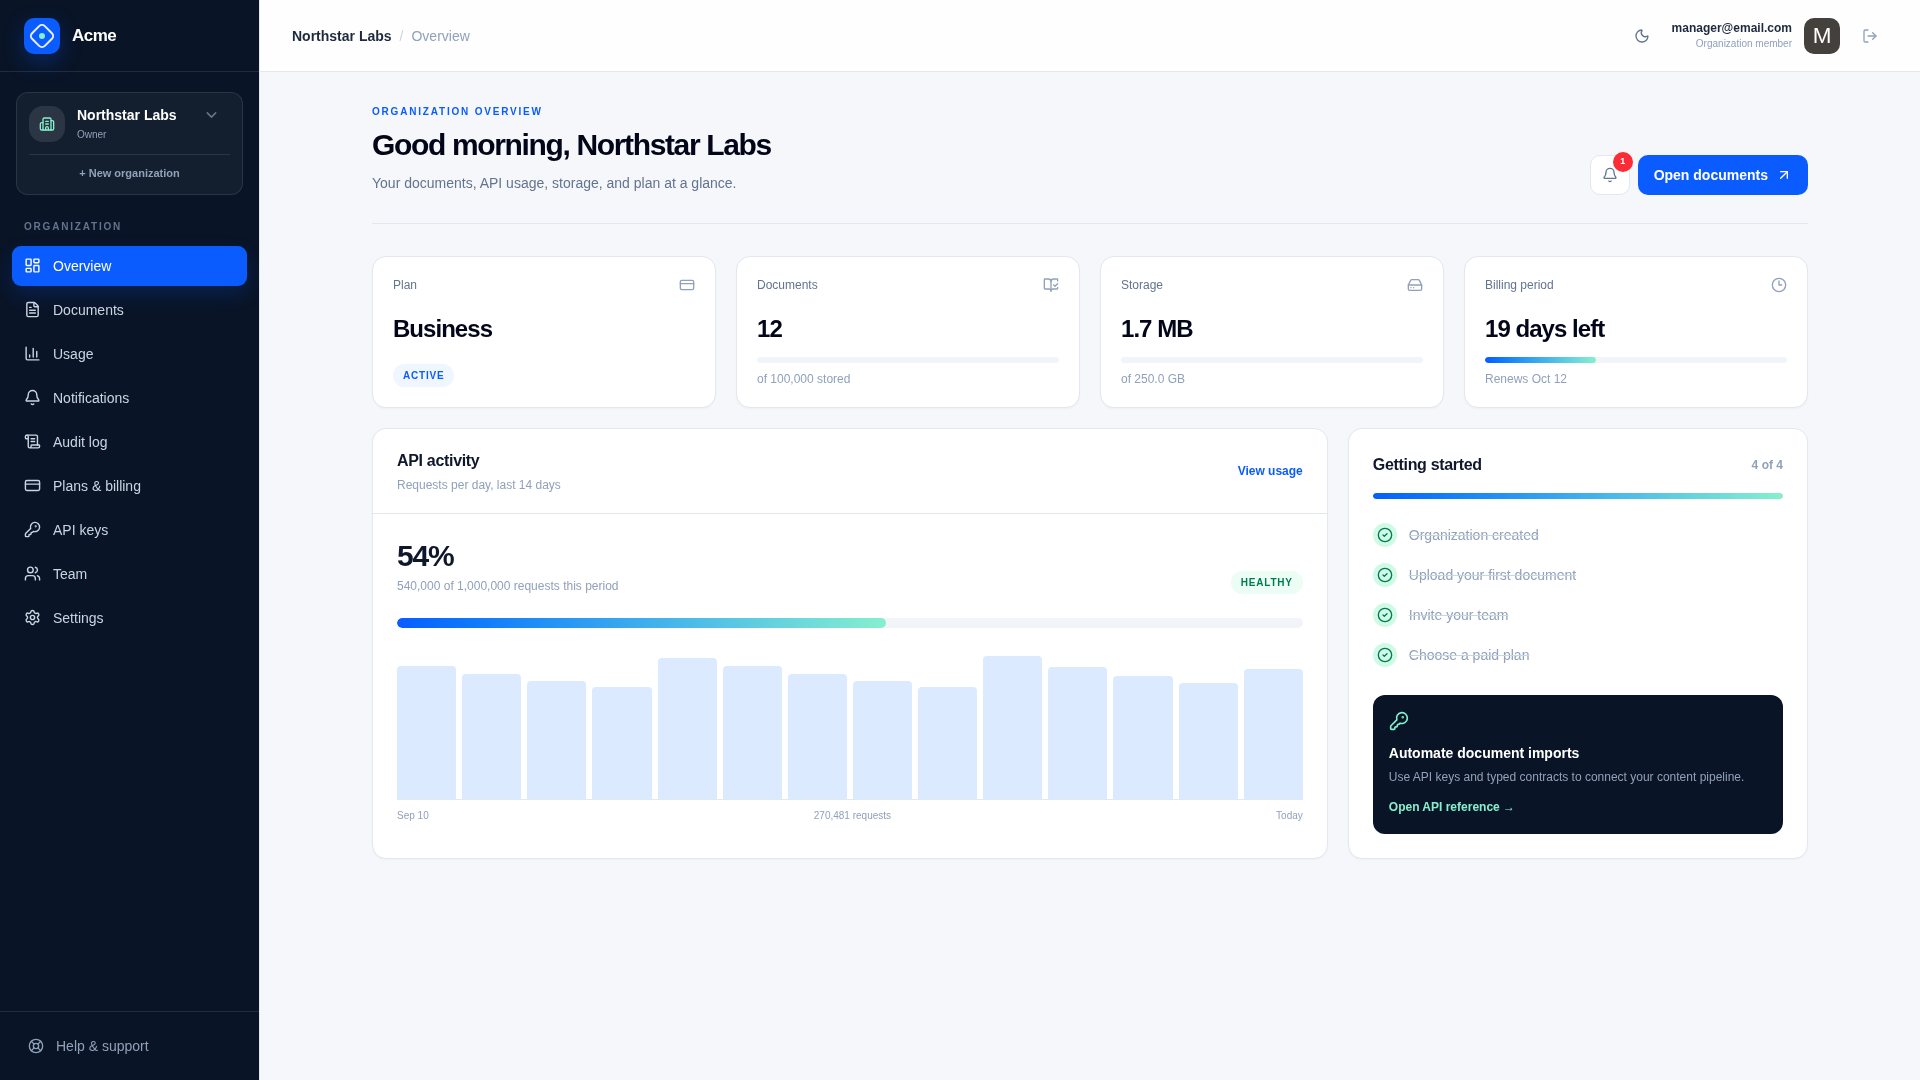Click manager@email.com account text
Viewport: 1920px width, 1080px height.
[x=1731, y=28]
